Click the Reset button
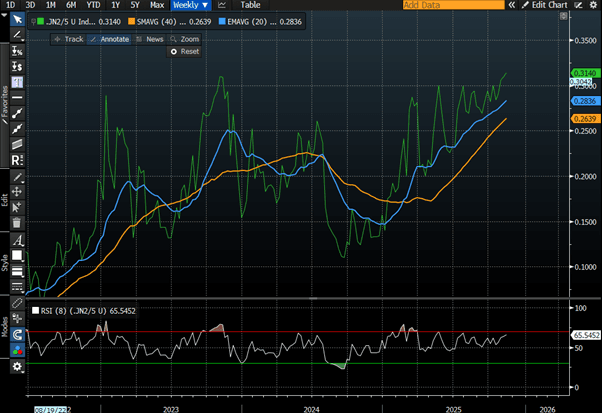This screenshot has width=602, height=413. pos(184,51)
